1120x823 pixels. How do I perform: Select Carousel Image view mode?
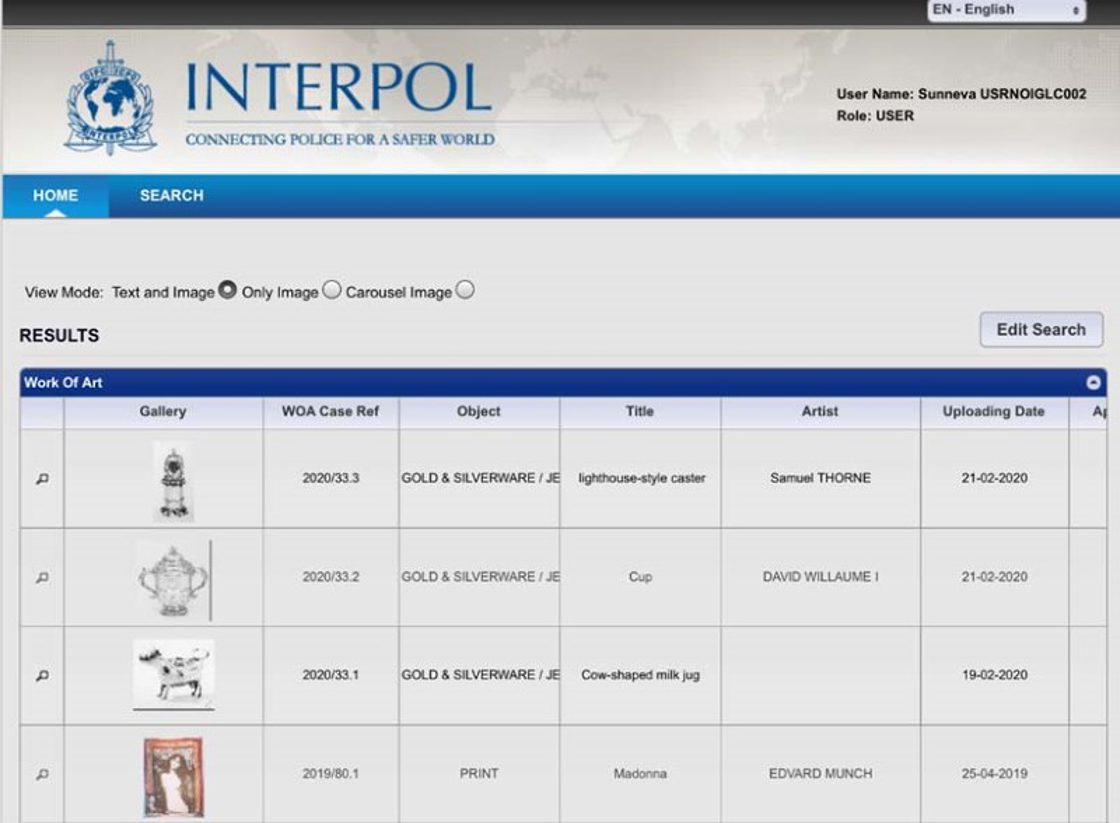tap(465, 291)
